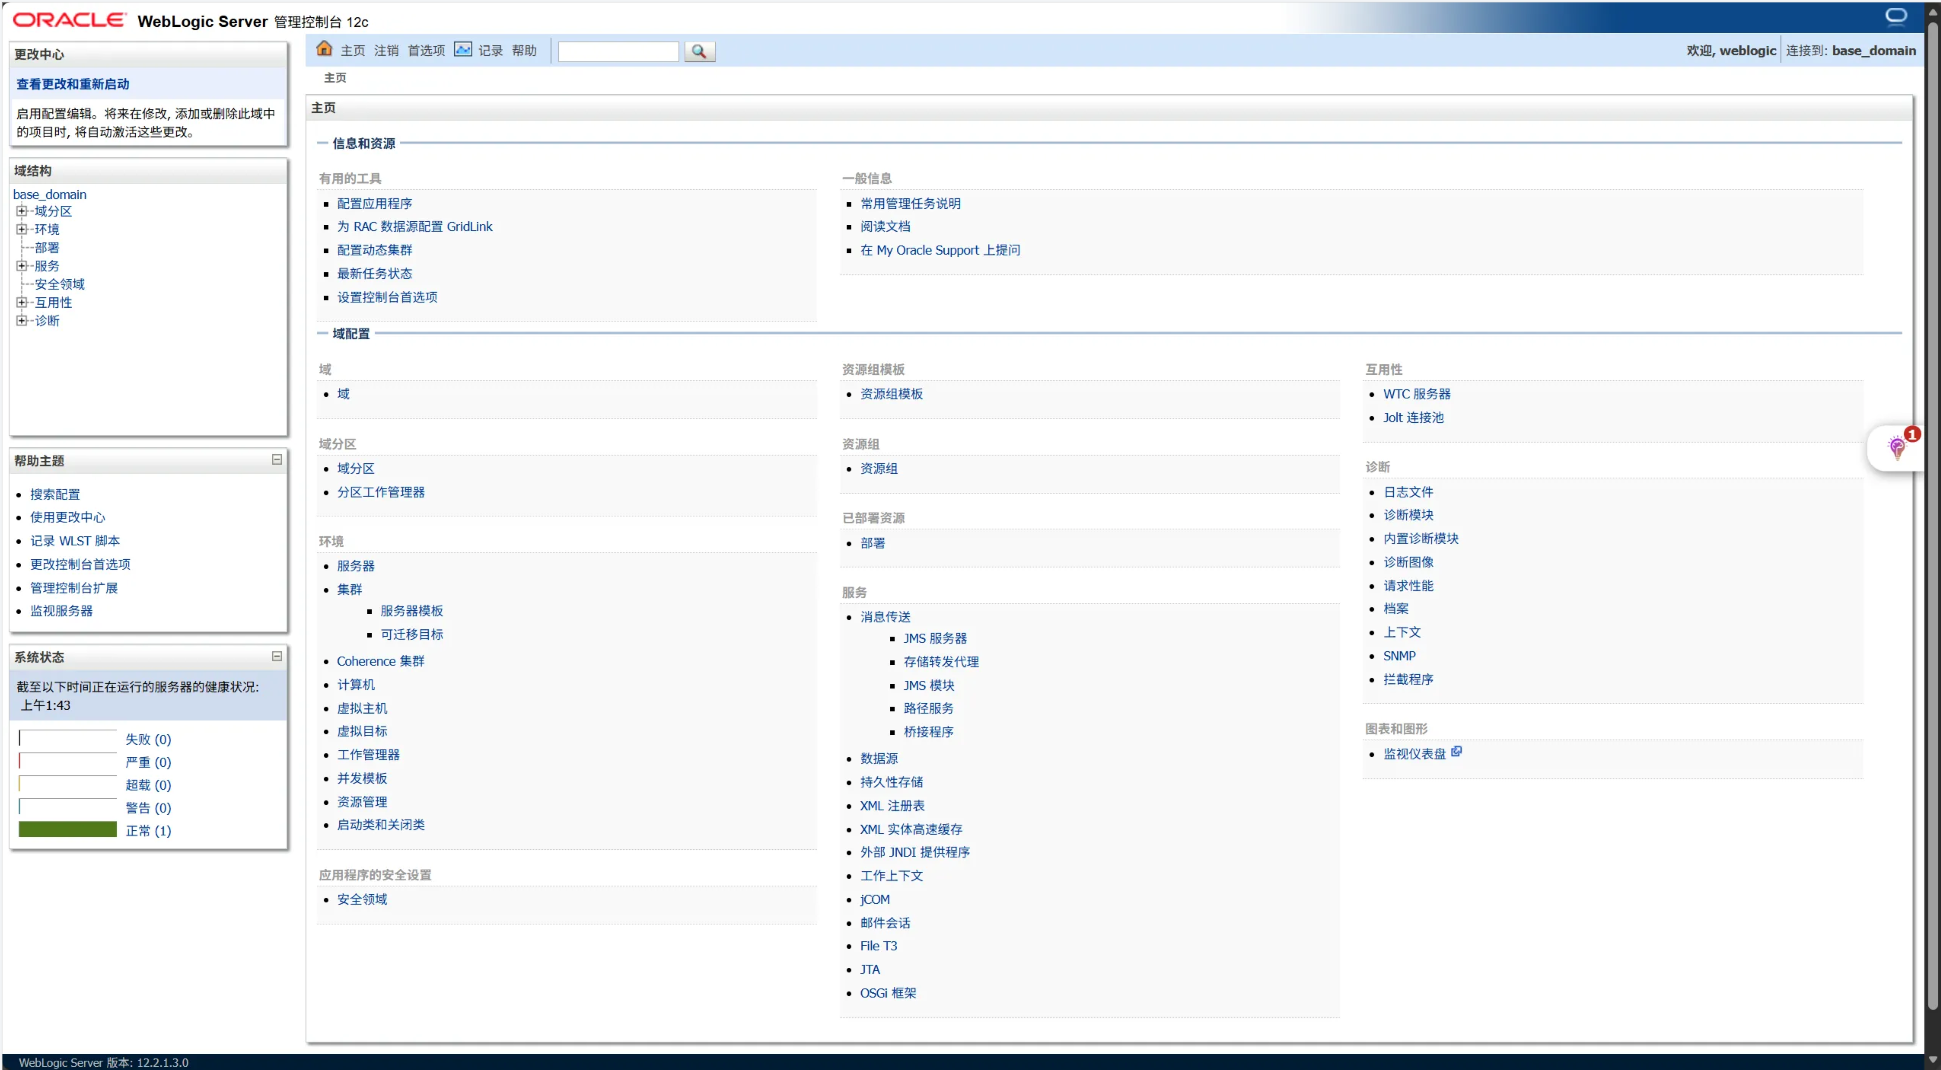The width and height of the screenshot is (1941, 1070).
Task: Open 启动类和关闭类 link
Action: tap(381, 825)
